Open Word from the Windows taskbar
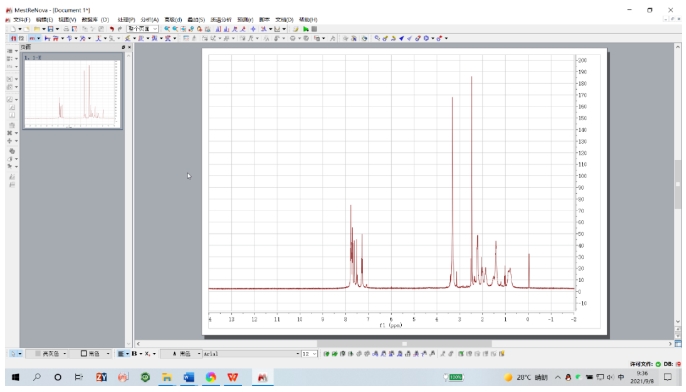Image resolution: width=686 pixels, height=392 pixels. coord(189,377)
